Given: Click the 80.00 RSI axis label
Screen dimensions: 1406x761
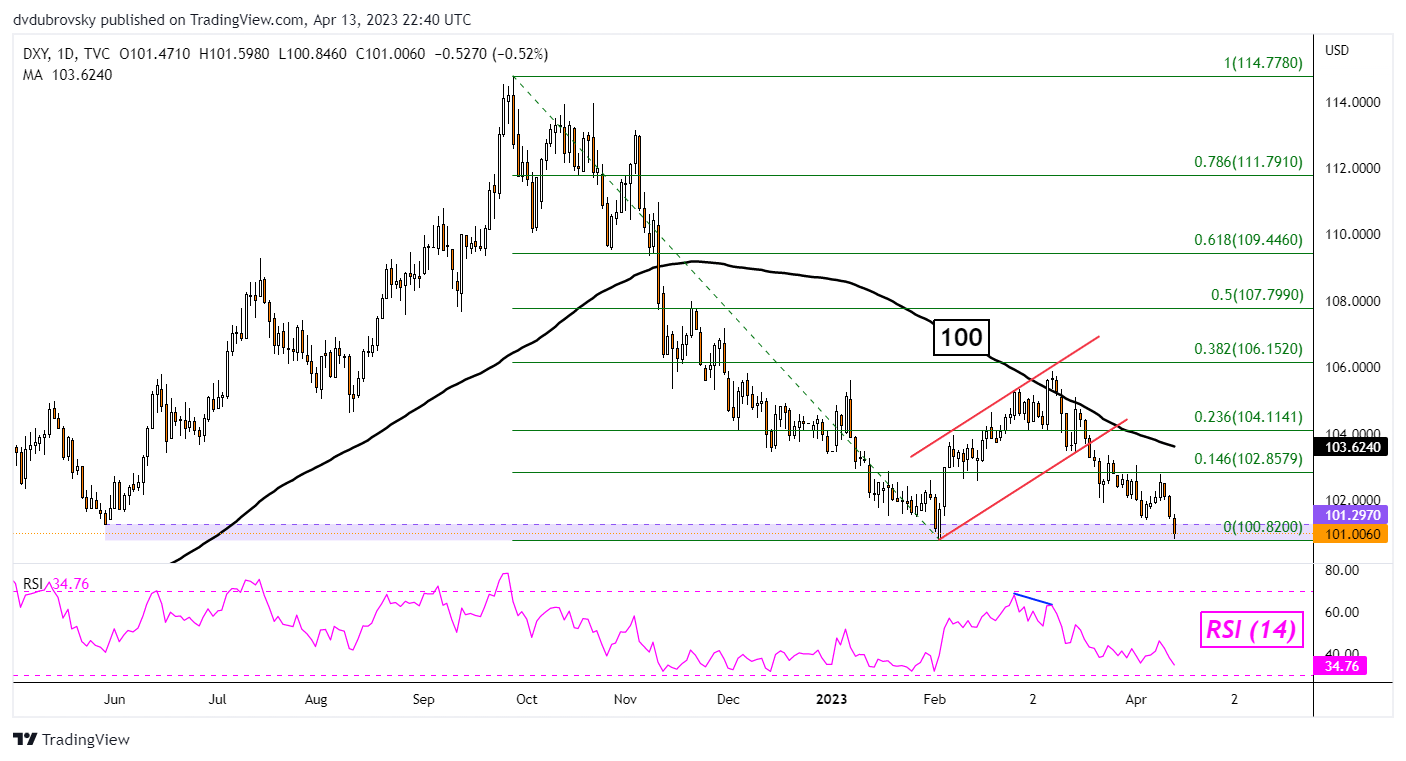Looking at the screenshot, I should (1342, 570).
